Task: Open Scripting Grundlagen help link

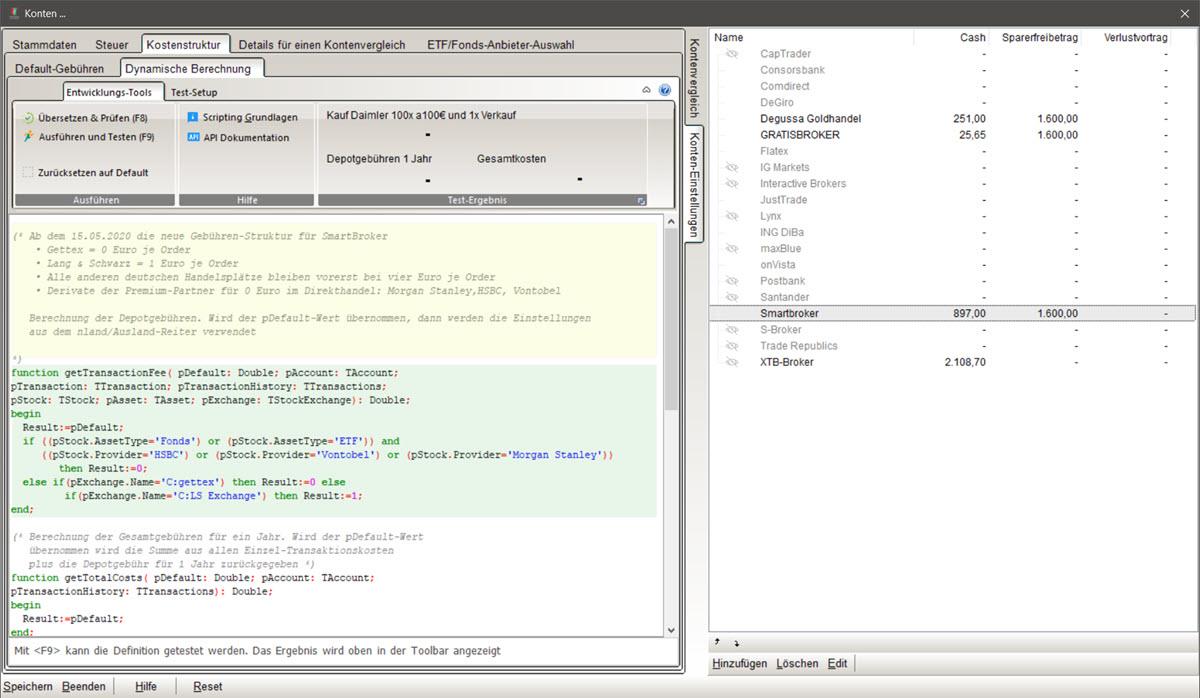Action: (242, 118)
